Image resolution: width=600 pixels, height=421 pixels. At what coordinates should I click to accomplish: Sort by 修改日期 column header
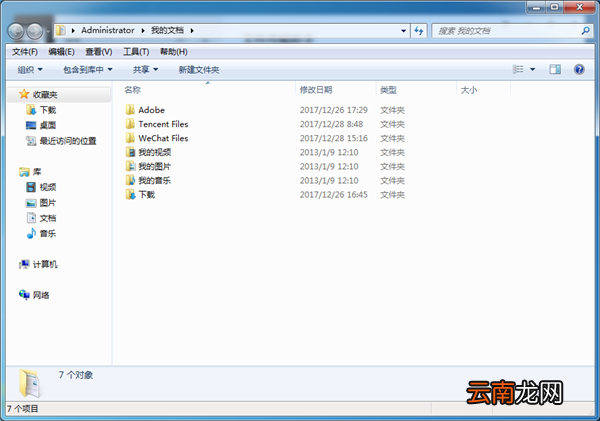pos(316,90)
